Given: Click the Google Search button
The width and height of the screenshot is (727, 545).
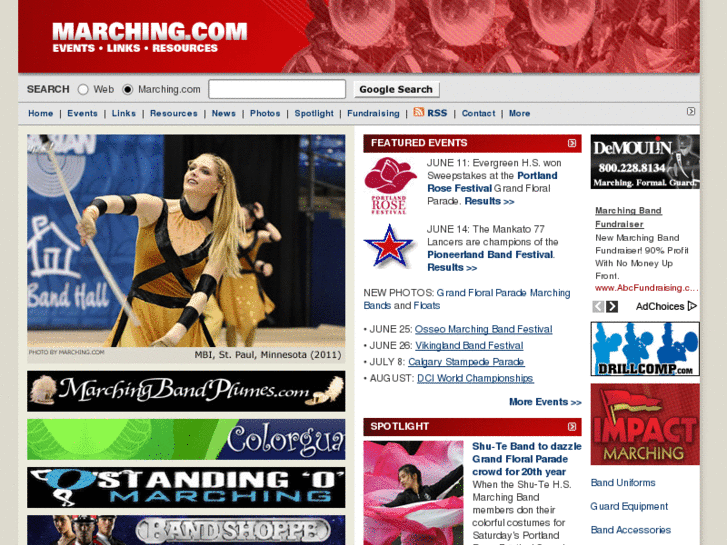Looking at the screenshot, I should [396, 89].
